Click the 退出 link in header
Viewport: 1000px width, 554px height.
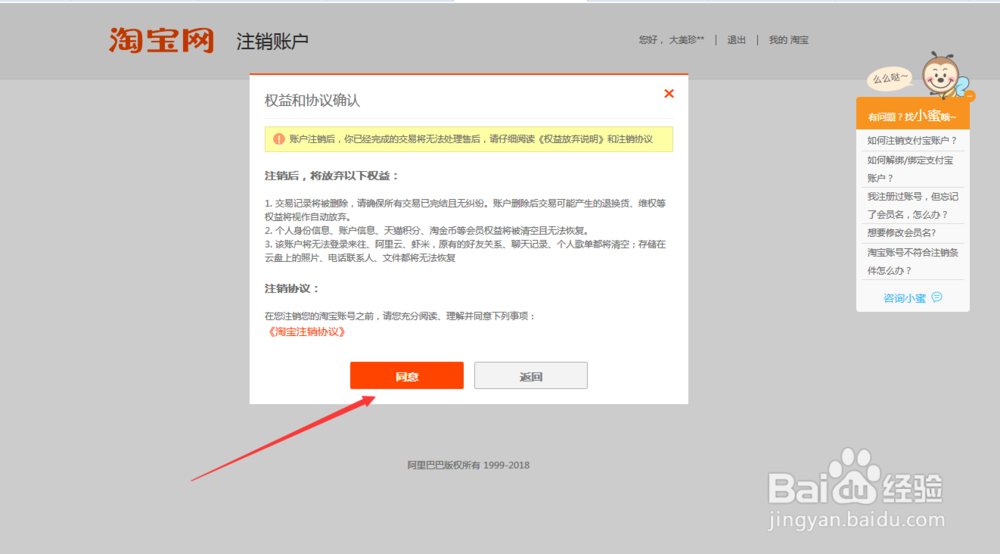[737, 40]
